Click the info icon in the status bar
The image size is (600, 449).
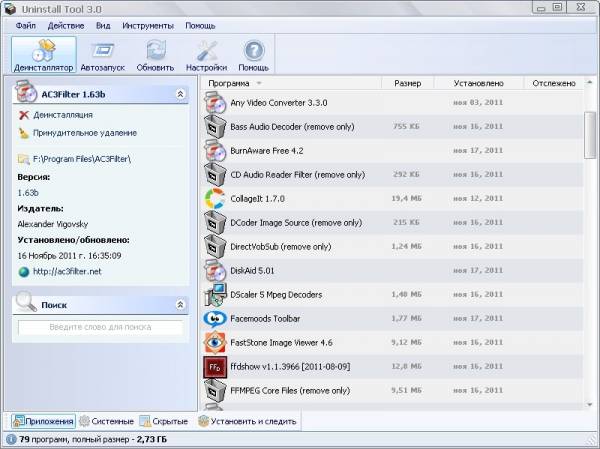tap(11, 439)
